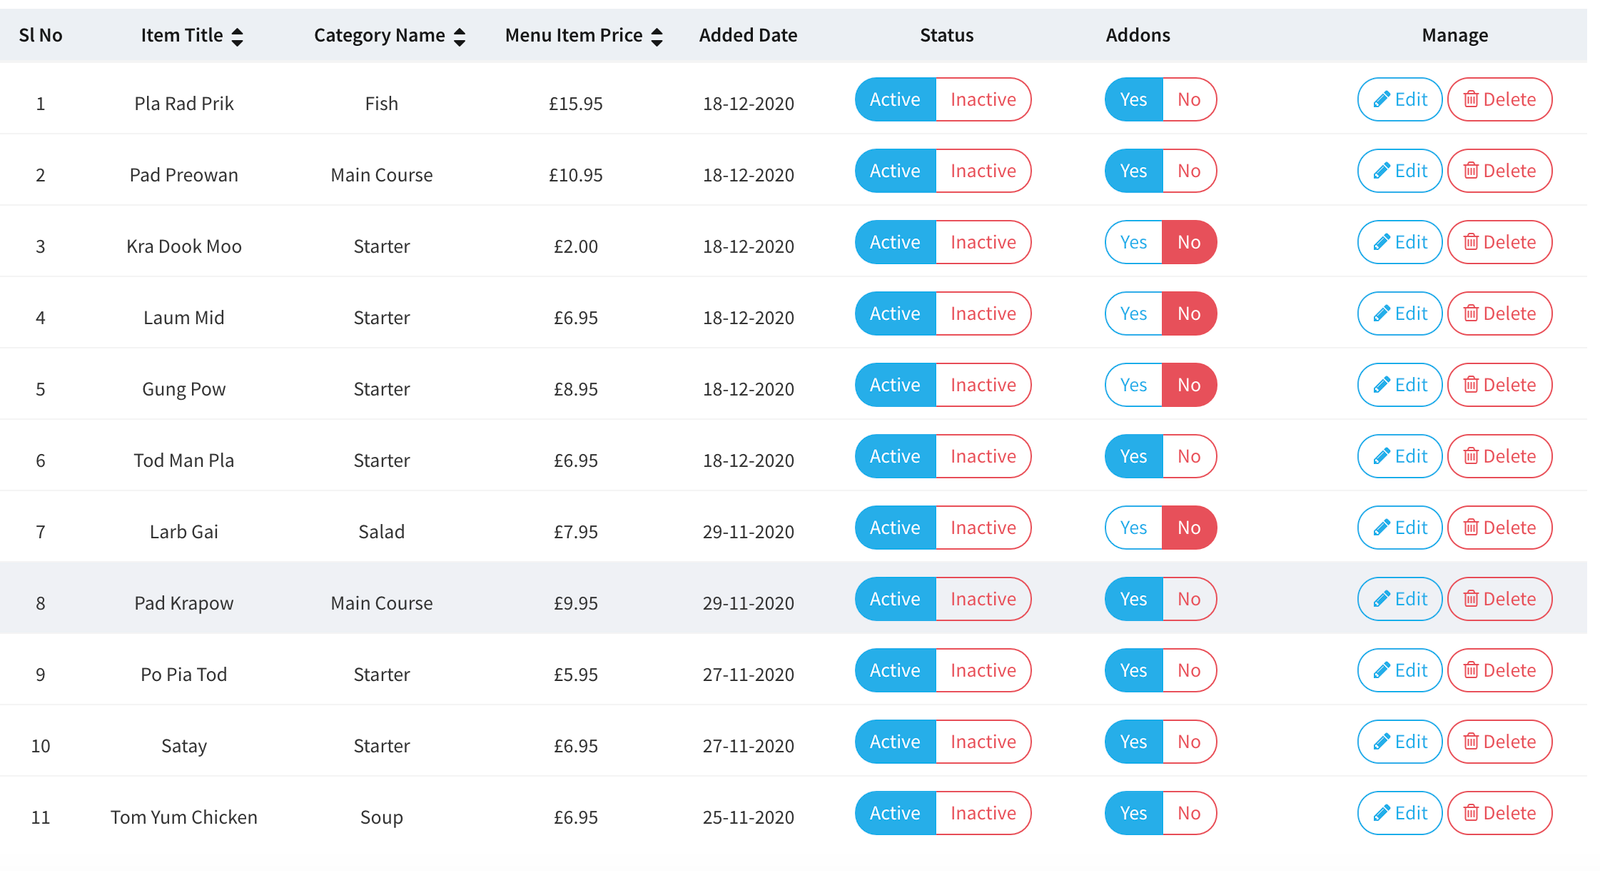Select No addons for Tod Man Pla
This screenshot has height=871, width=1600.
pyautogui.click(x=1189, y=456)
